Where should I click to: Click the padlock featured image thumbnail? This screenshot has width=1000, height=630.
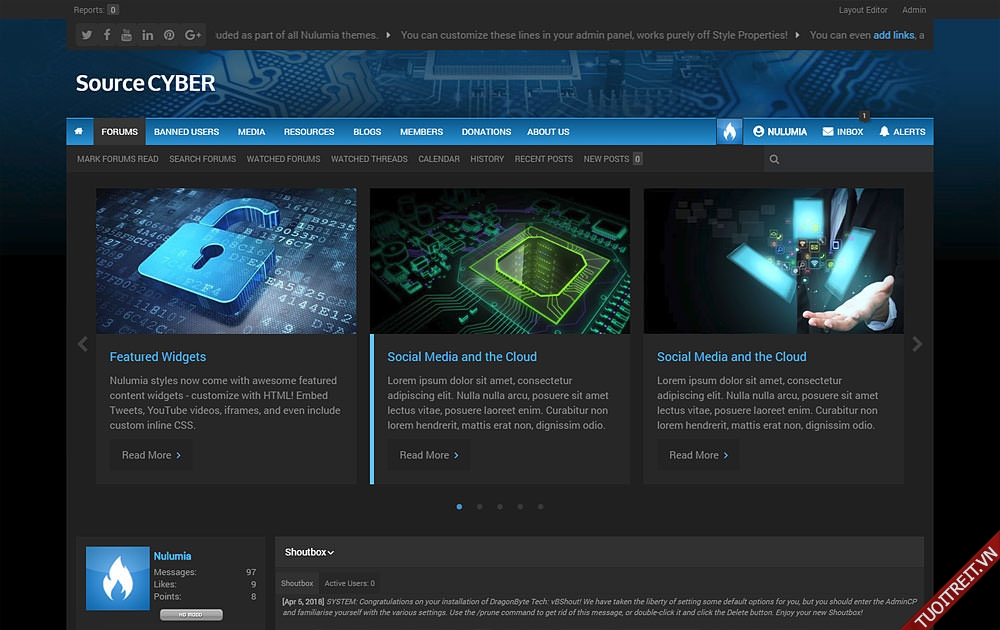click(x=226, y=261)
